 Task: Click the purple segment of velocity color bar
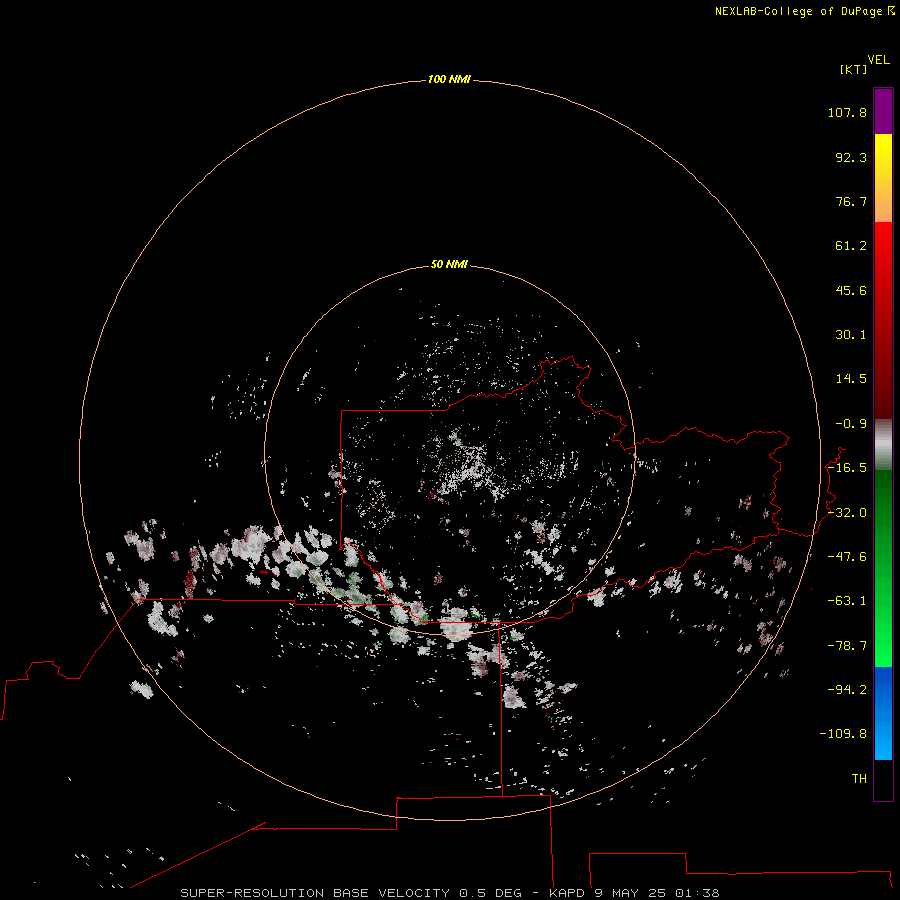(883, 112)
